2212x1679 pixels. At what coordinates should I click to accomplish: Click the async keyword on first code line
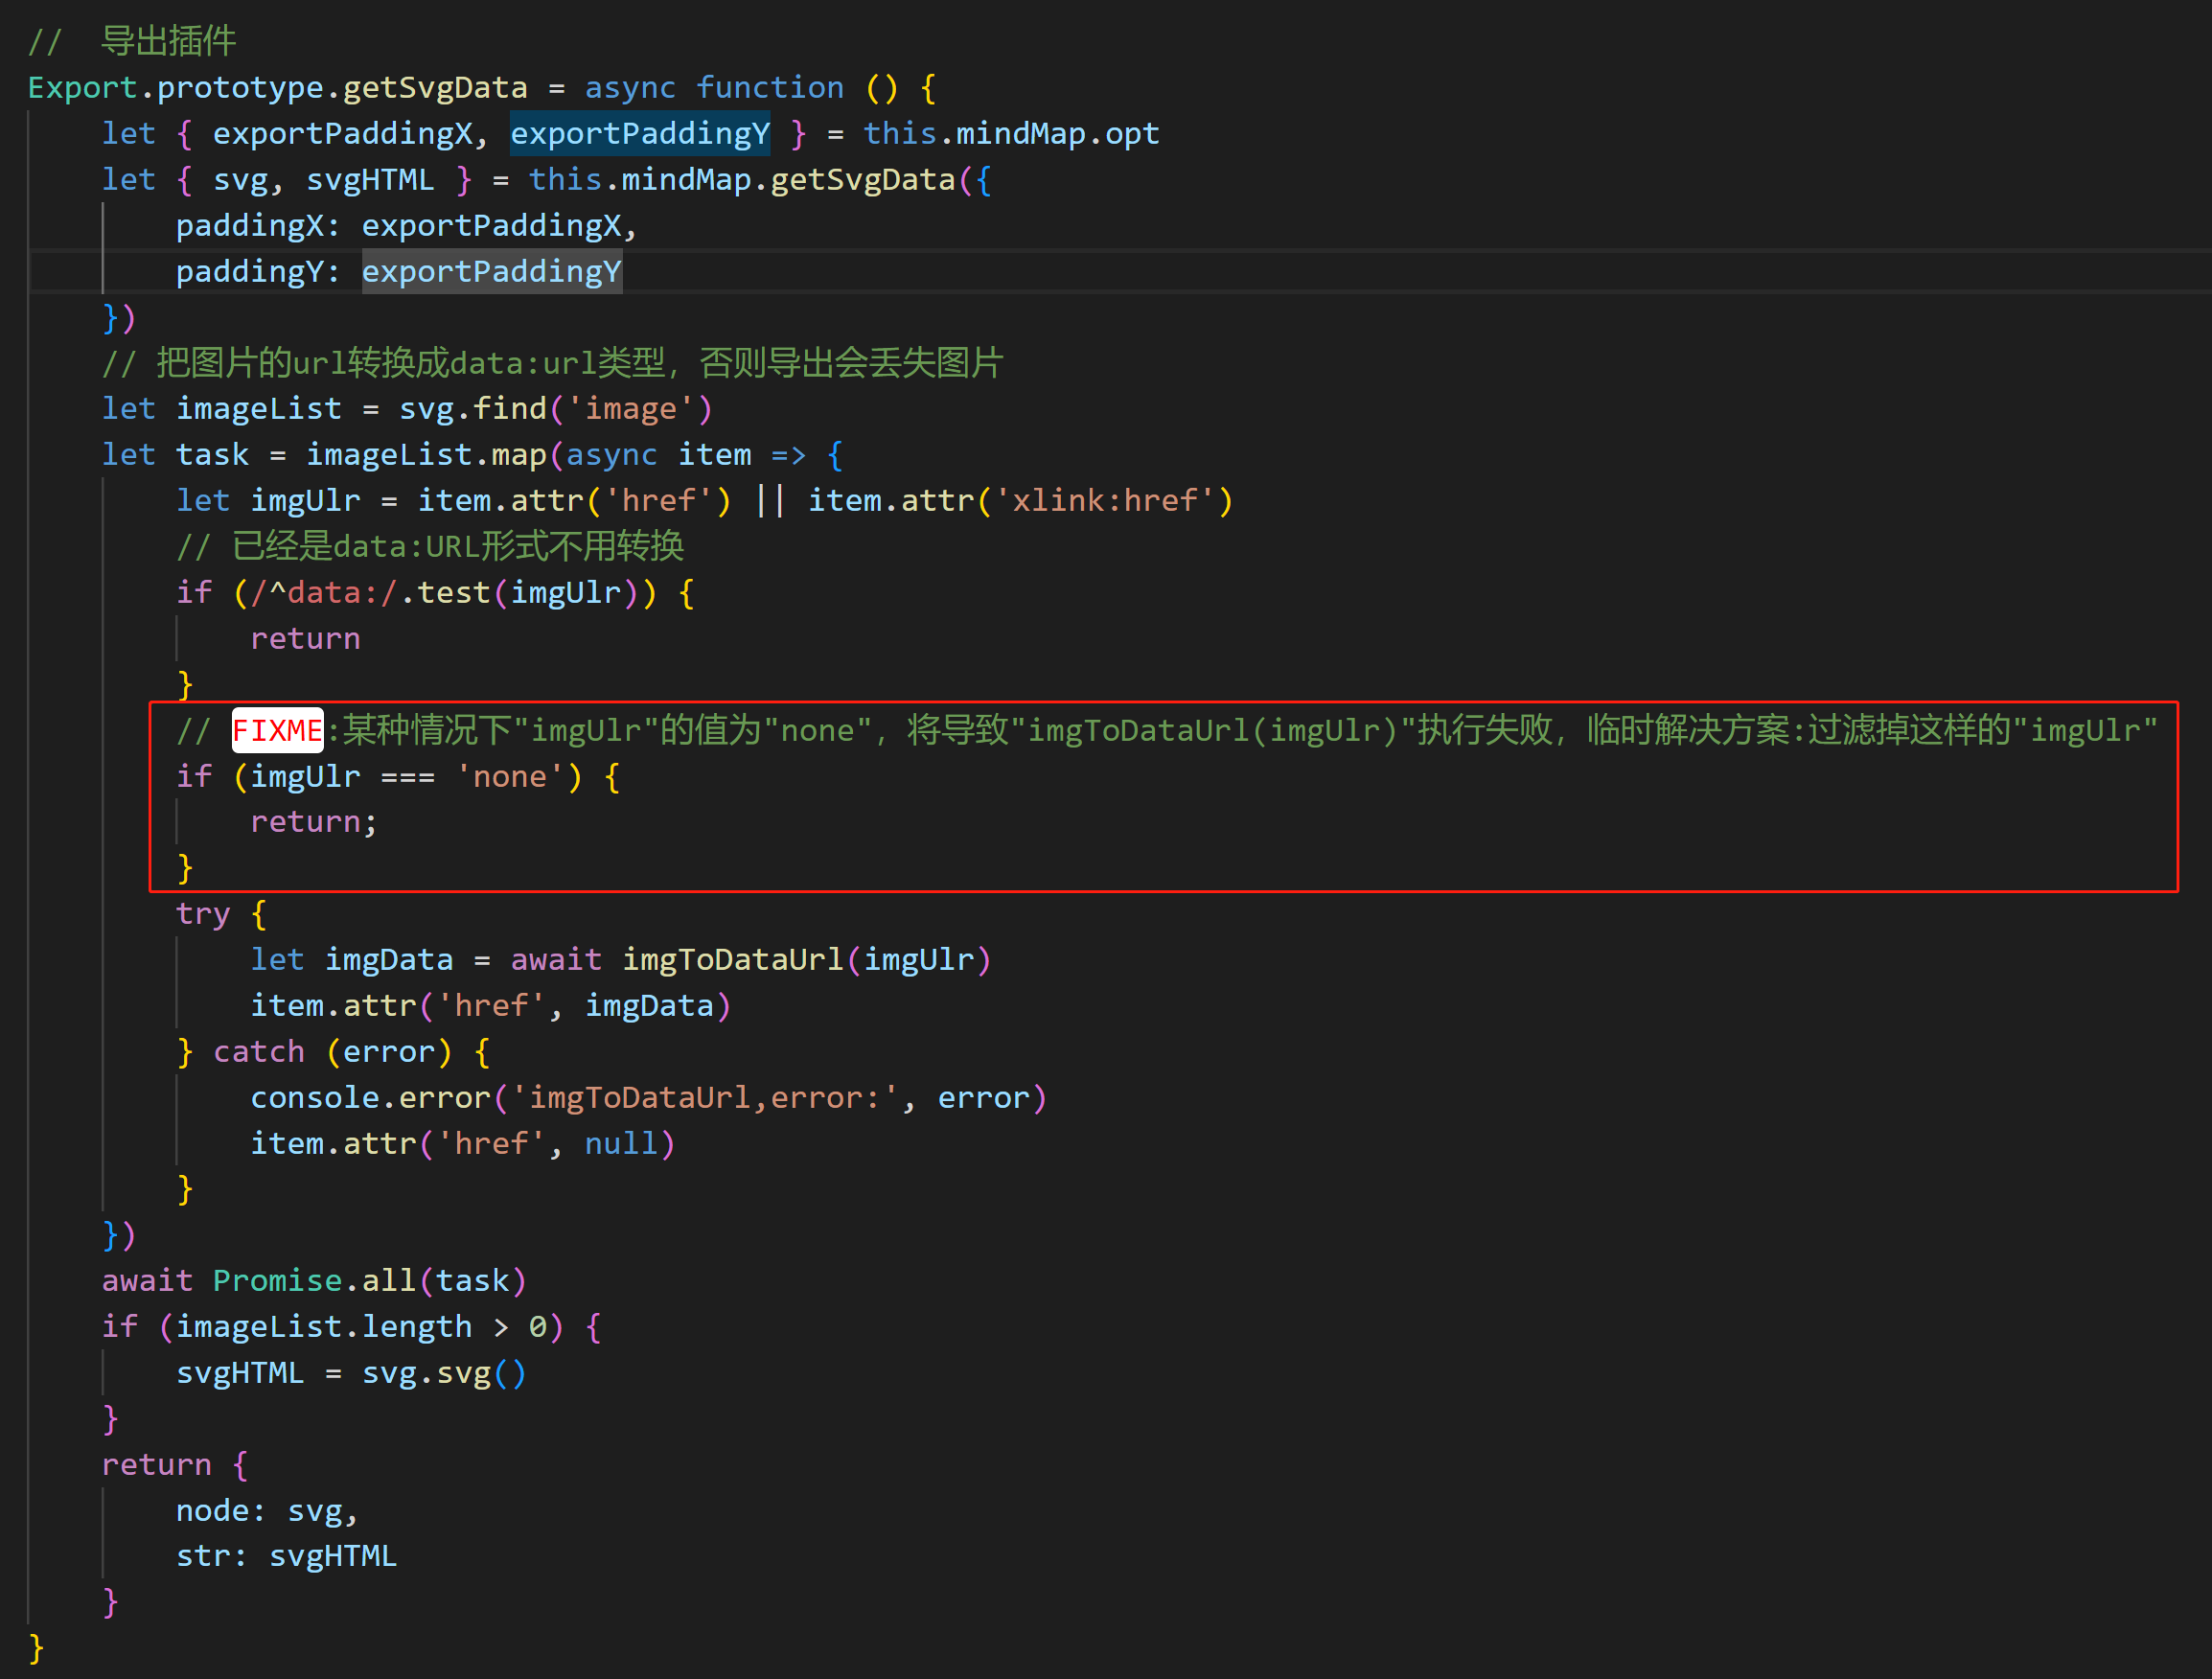pyautogui.click(x=629, y=87)
